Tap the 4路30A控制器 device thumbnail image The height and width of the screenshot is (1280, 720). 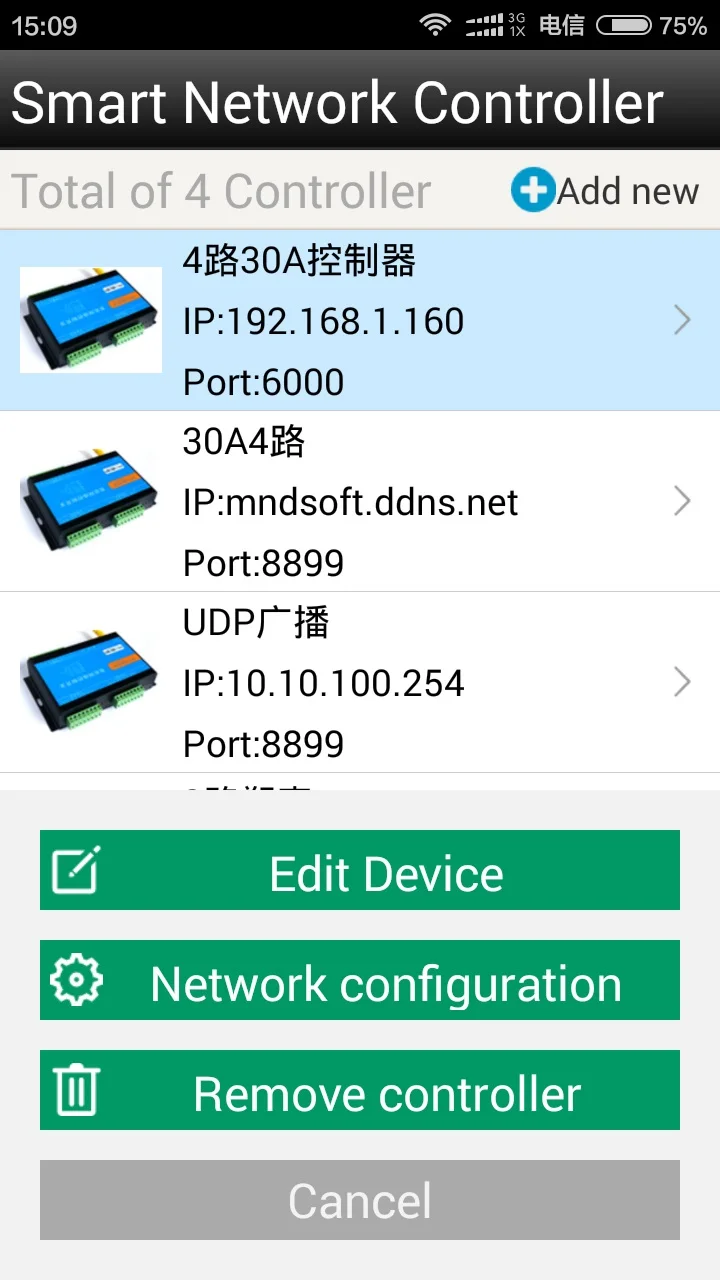91,320
